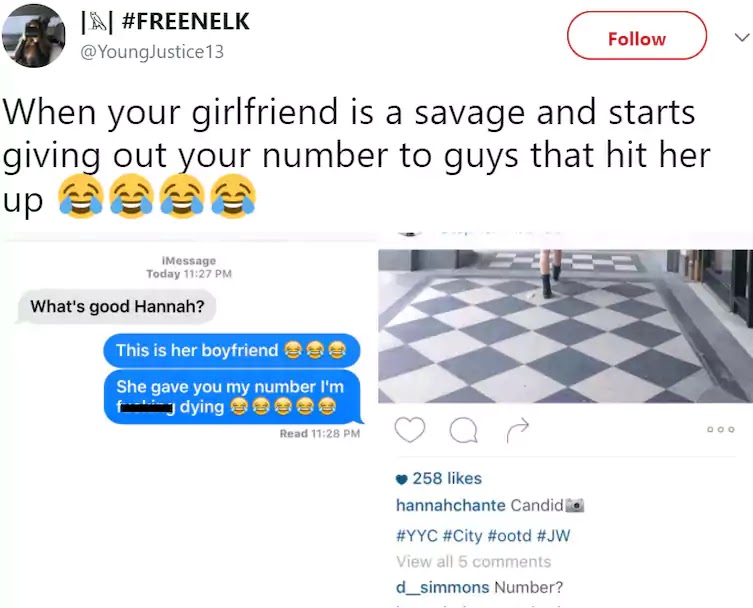Tap the Instagram share arrow icon
753x608 pixels.
518,429
